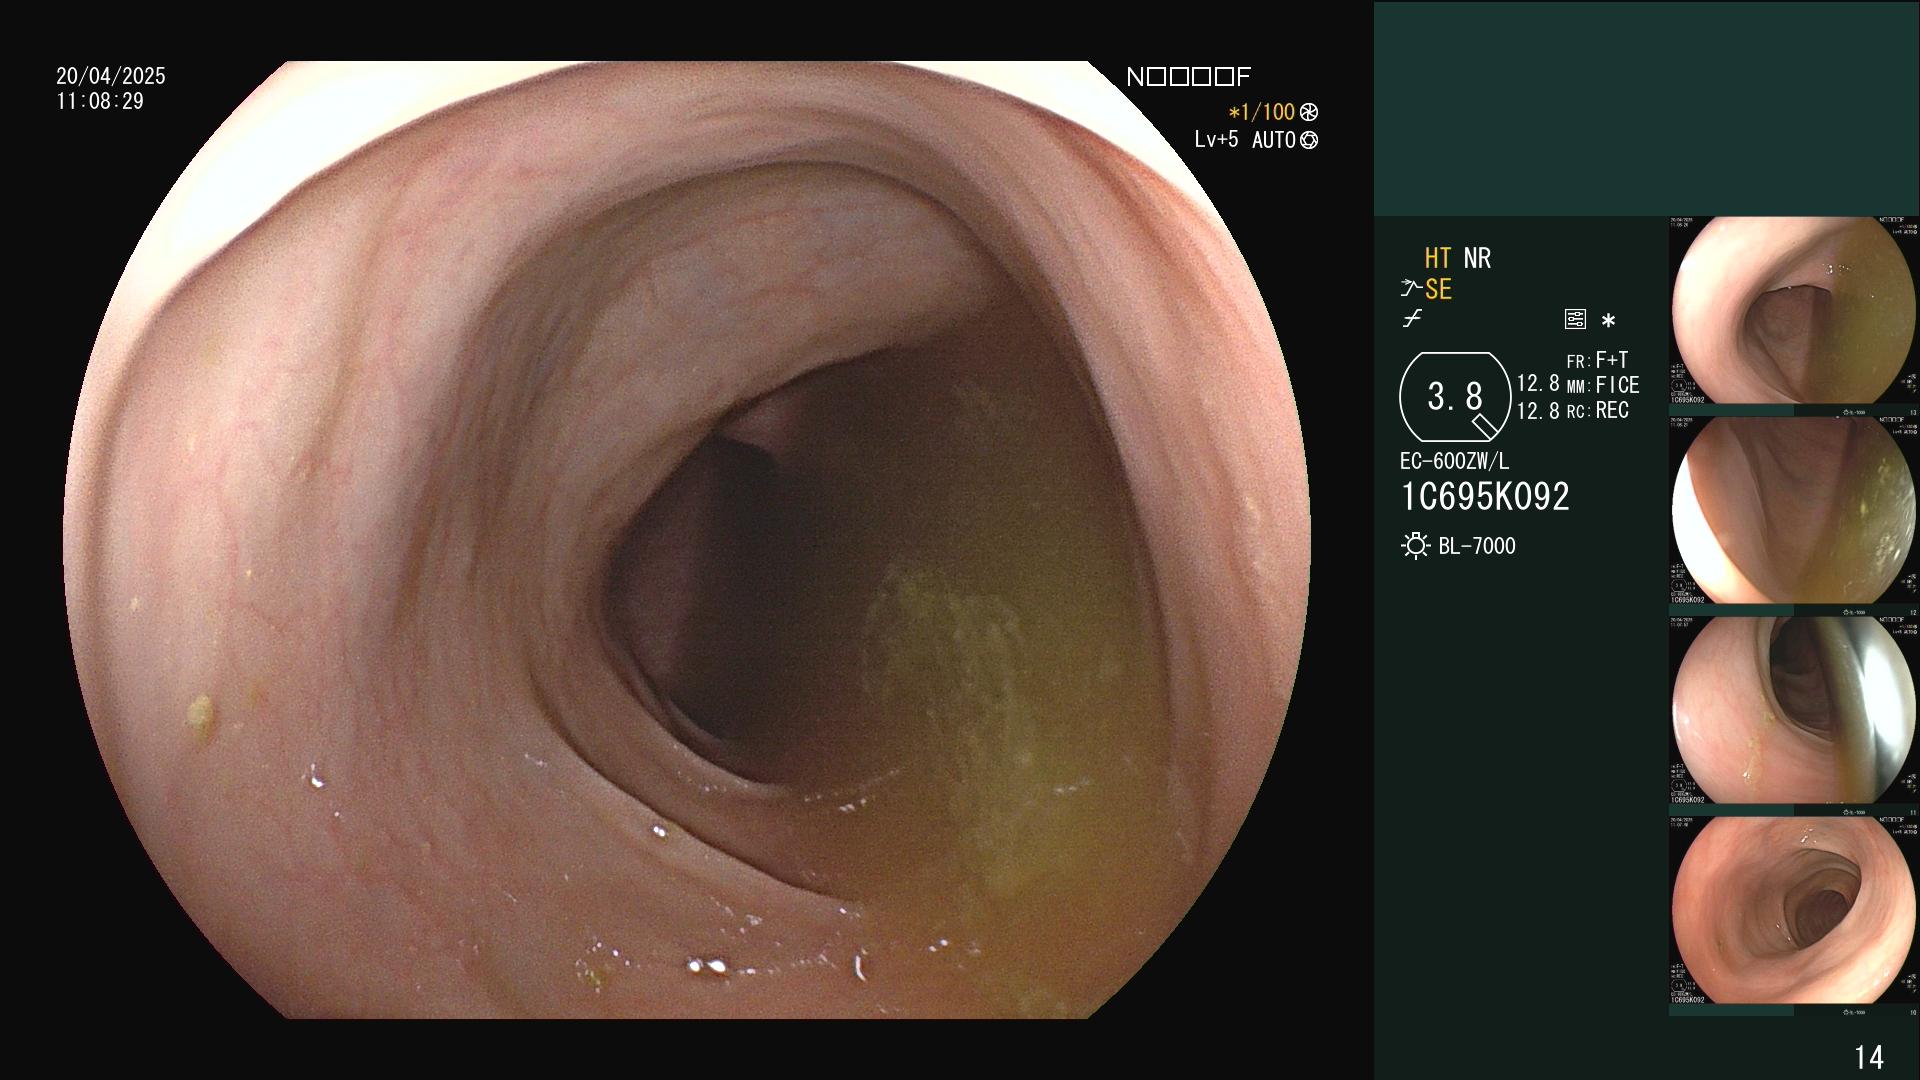Click the iris icon next to AUTO

click(1309, 140)
